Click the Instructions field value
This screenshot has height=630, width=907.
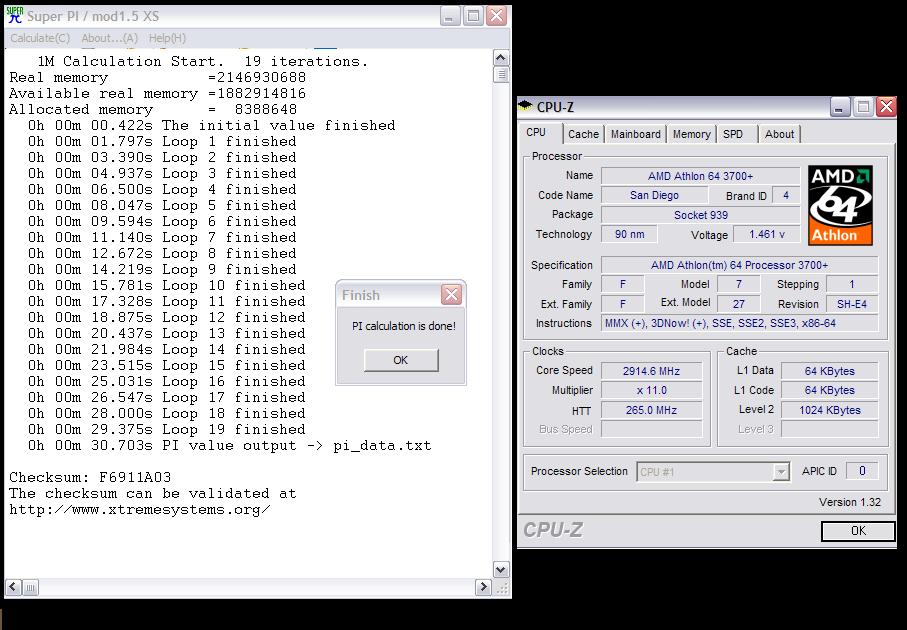tap(739, 323)
